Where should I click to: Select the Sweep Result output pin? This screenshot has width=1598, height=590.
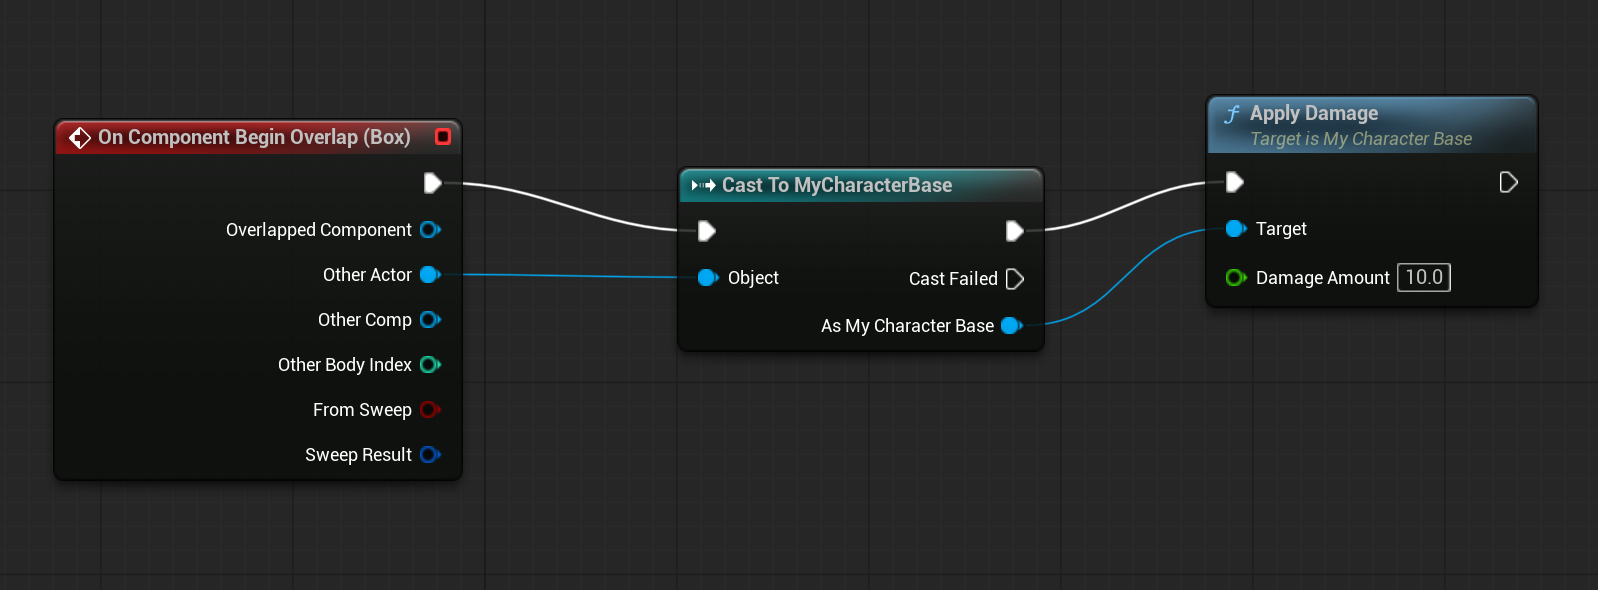[431, 455]
